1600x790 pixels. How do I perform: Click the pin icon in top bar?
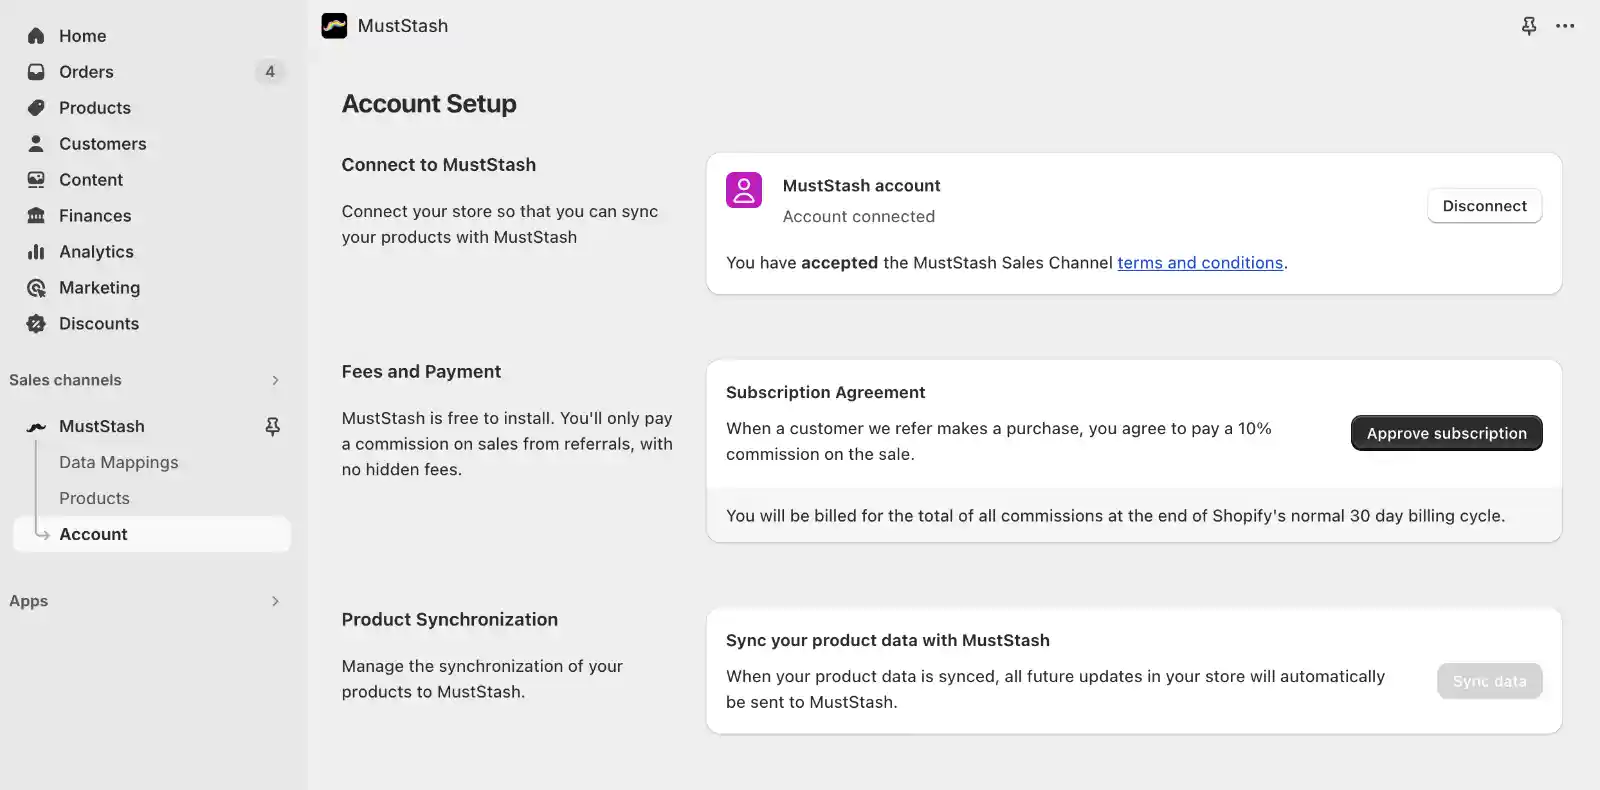pyautogui.click(x=1529, y=26)
